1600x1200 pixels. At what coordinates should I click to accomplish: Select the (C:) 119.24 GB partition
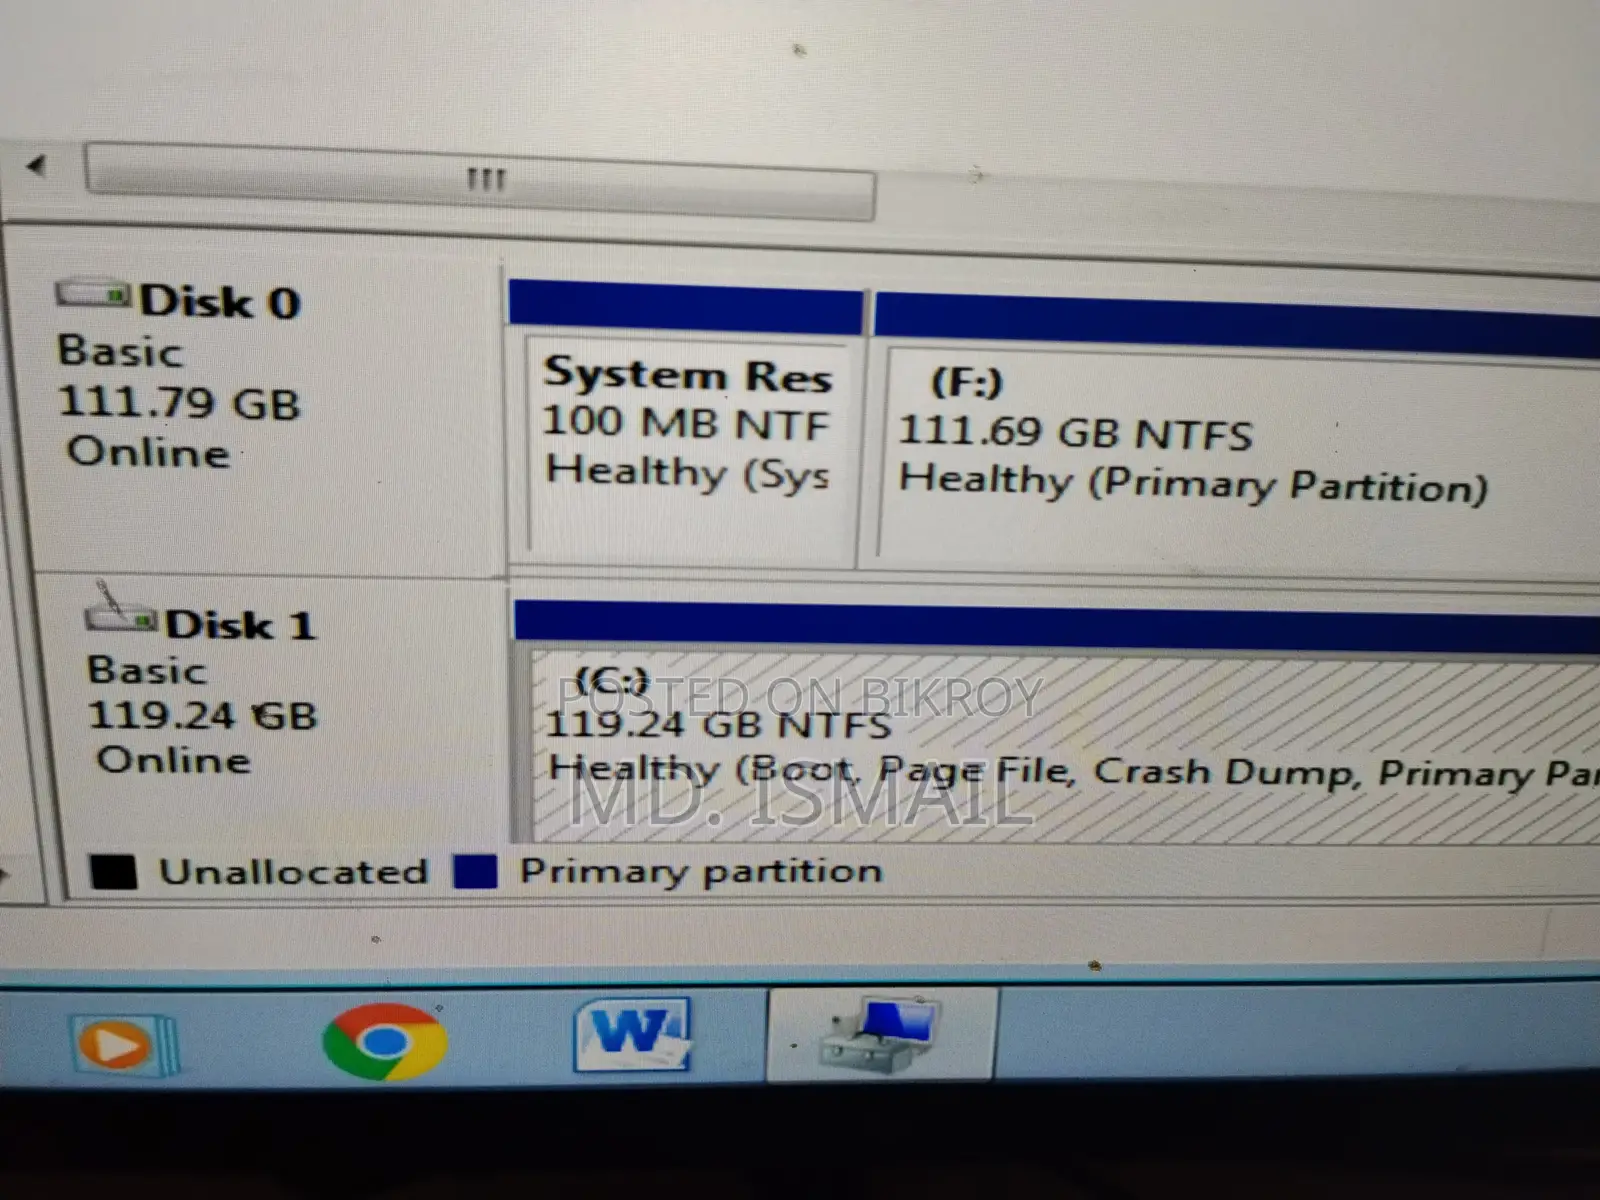1057,722
